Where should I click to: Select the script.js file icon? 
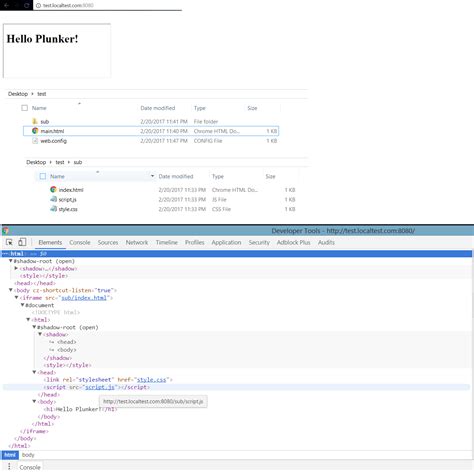53,199
